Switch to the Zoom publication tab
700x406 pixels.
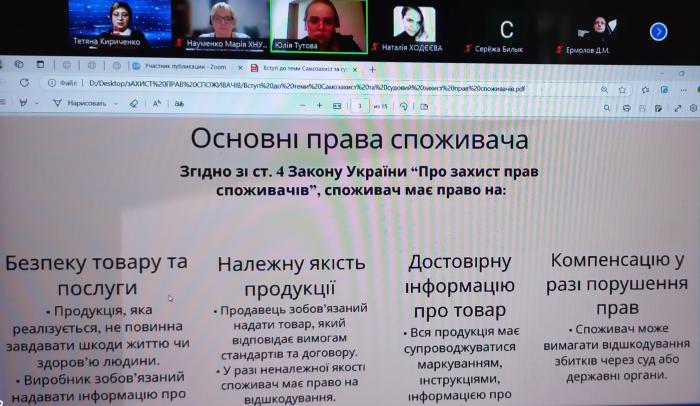[175, 68]
